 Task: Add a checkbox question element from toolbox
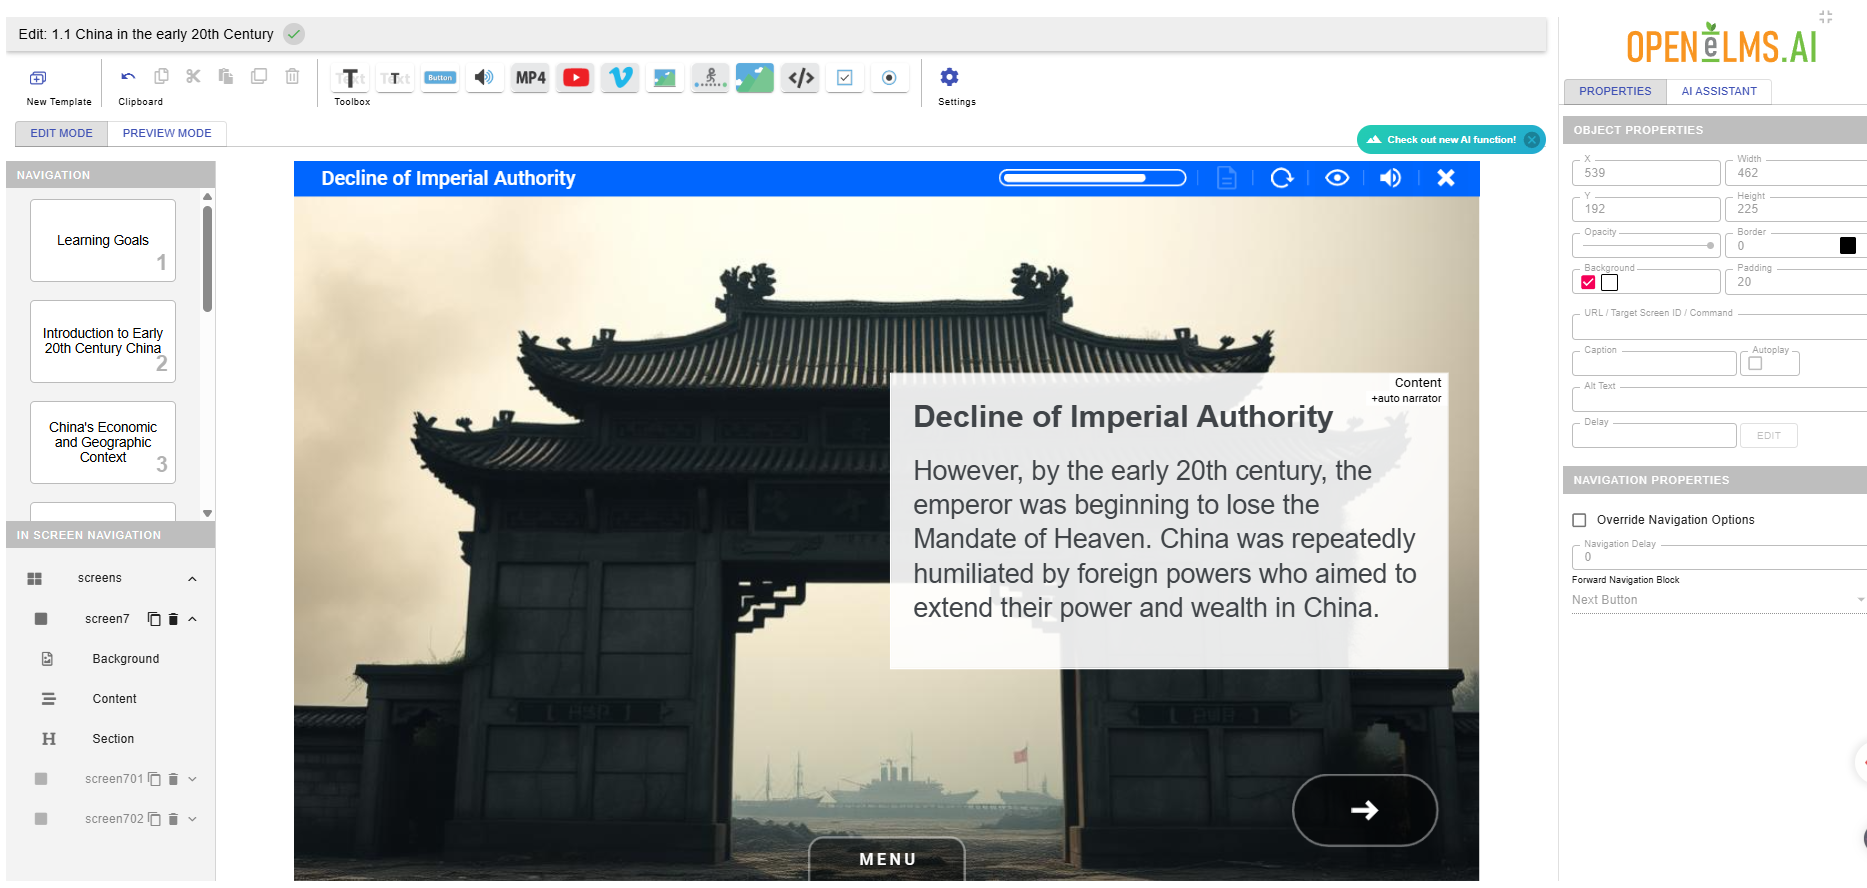[845, 78]
